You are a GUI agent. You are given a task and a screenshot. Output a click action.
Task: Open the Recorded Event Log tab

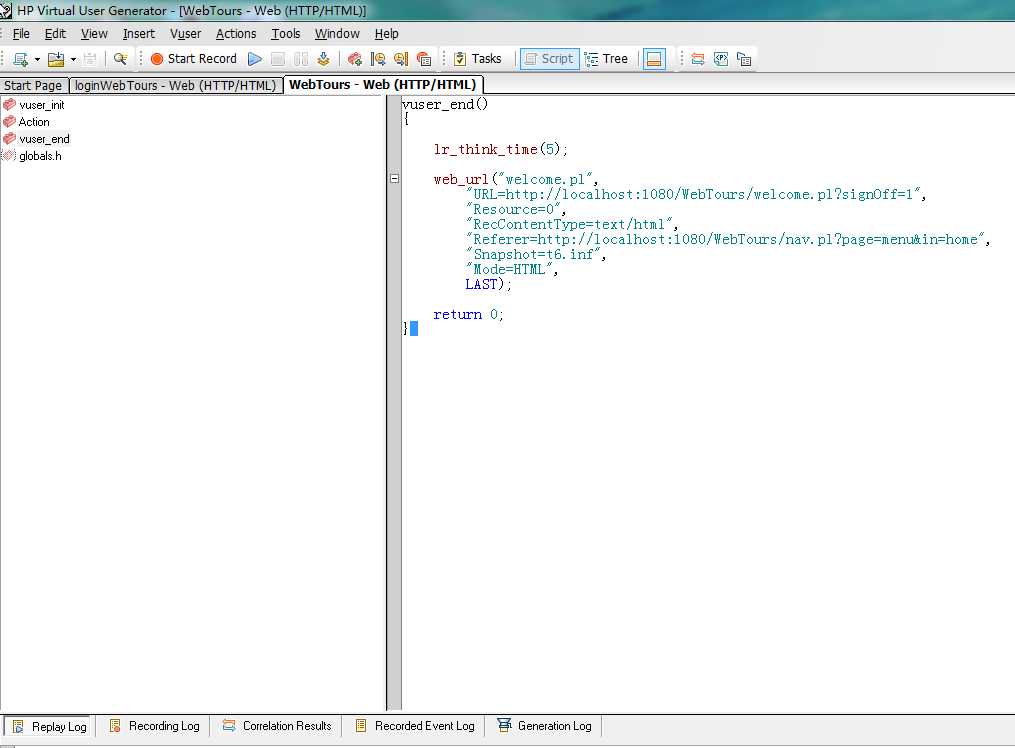(415, 726)
